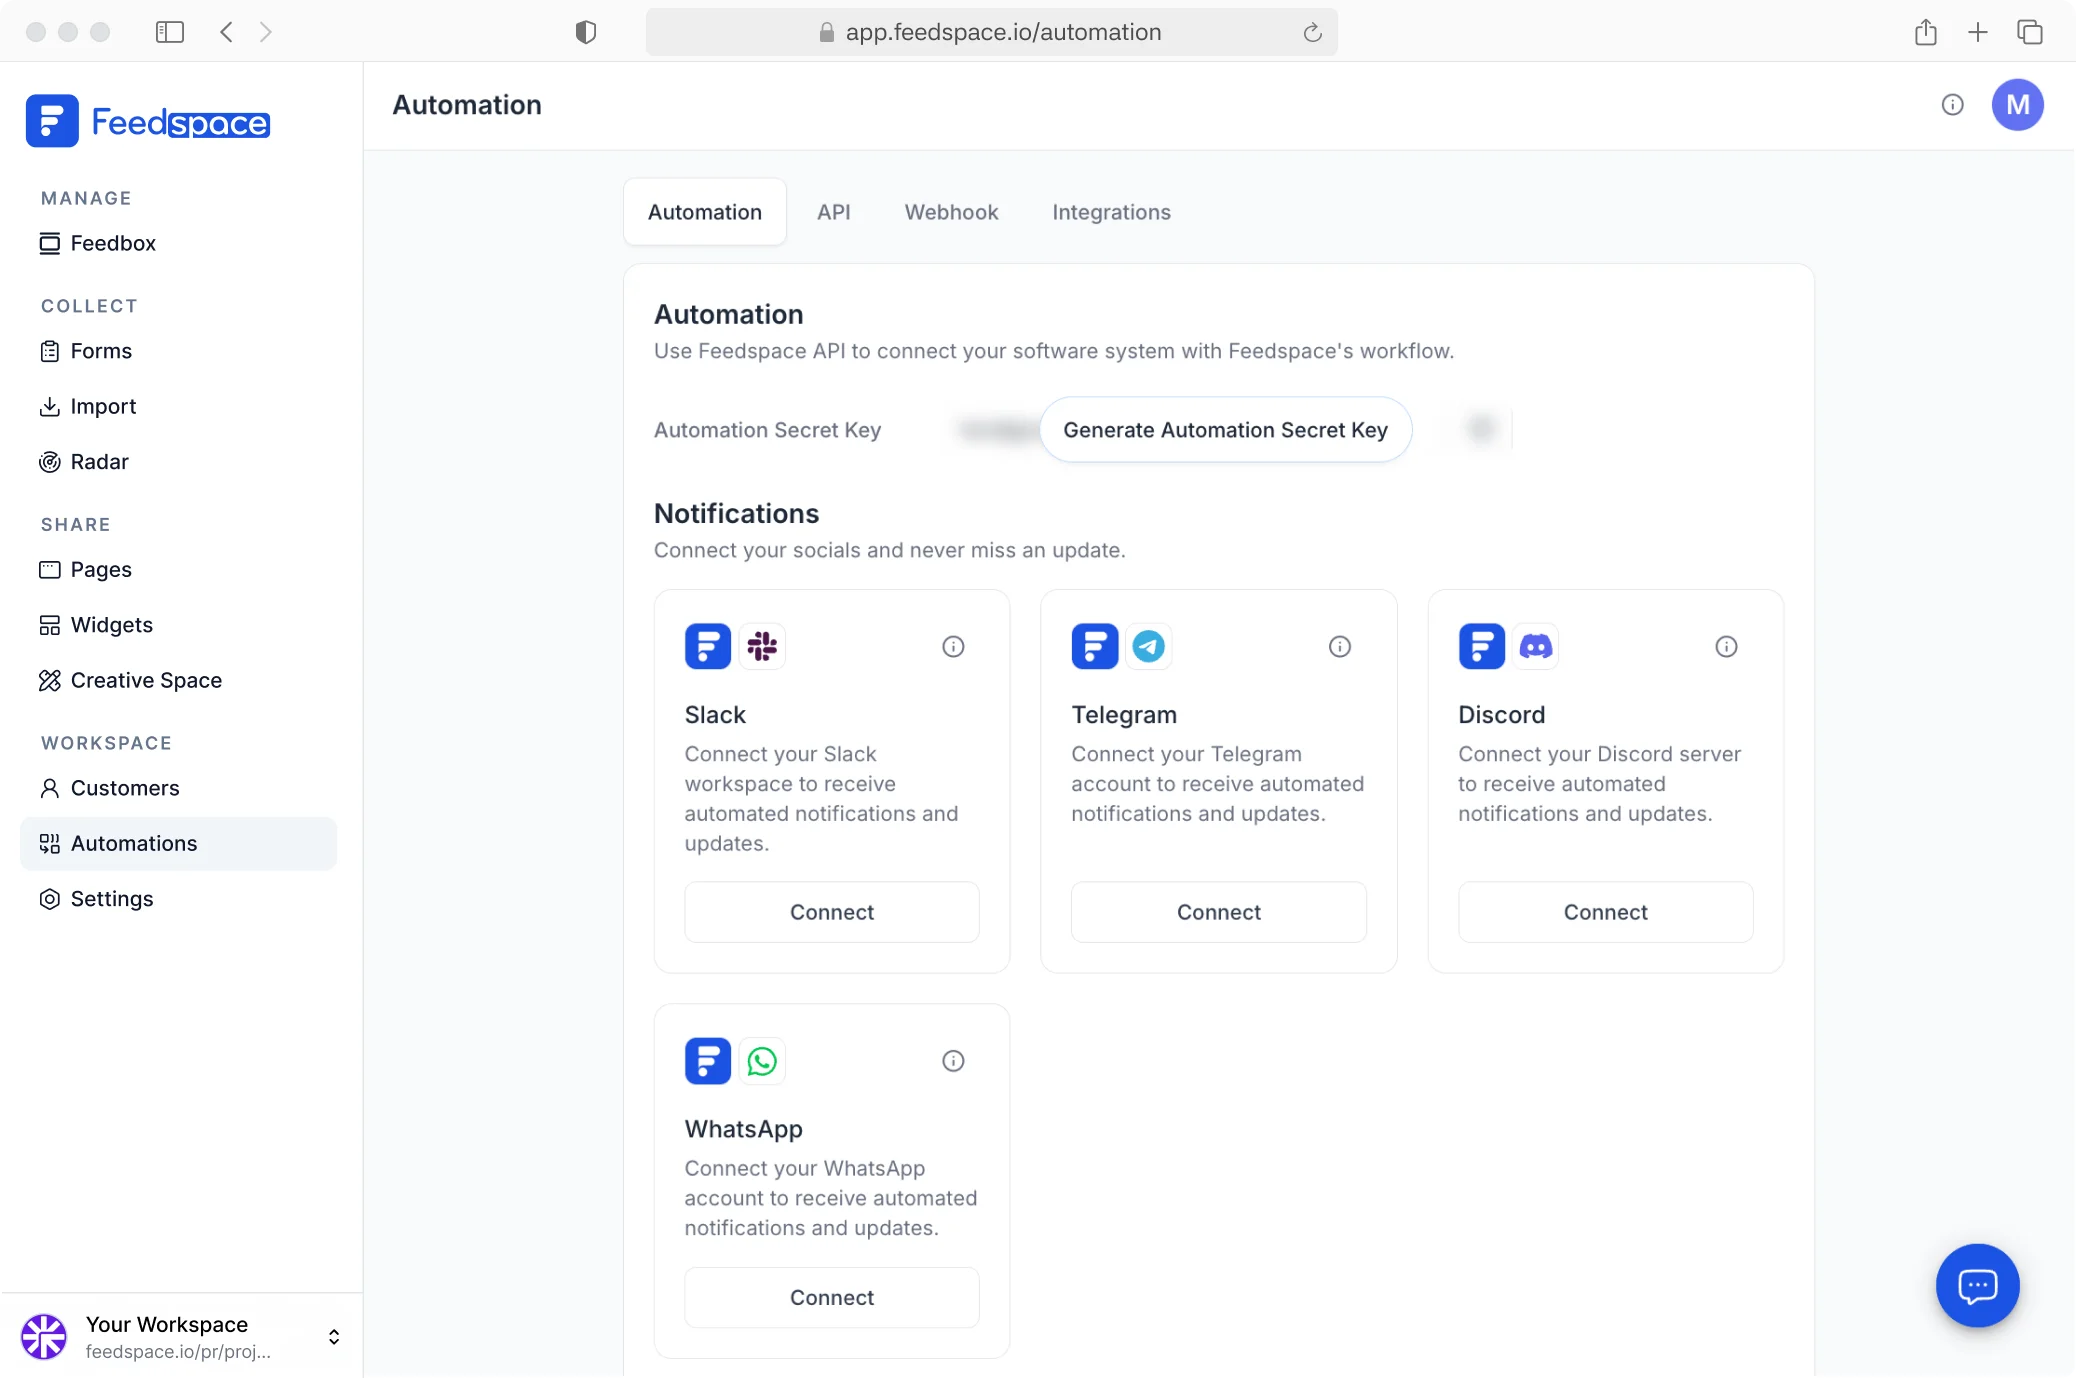Switch to the API tab
The width and height of the screenshot is (2076, 1378).
click(x=834, y=212)
